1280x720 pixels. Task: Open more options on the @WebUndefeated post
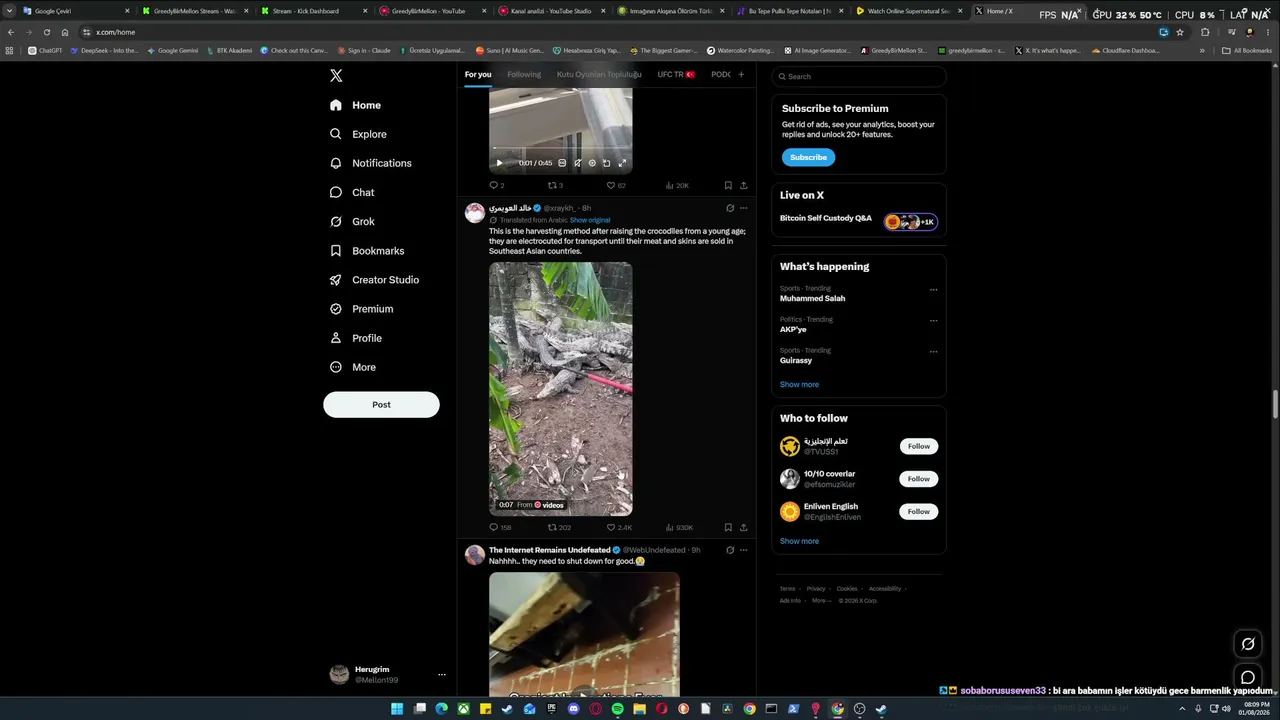click(x=743, y=550)
